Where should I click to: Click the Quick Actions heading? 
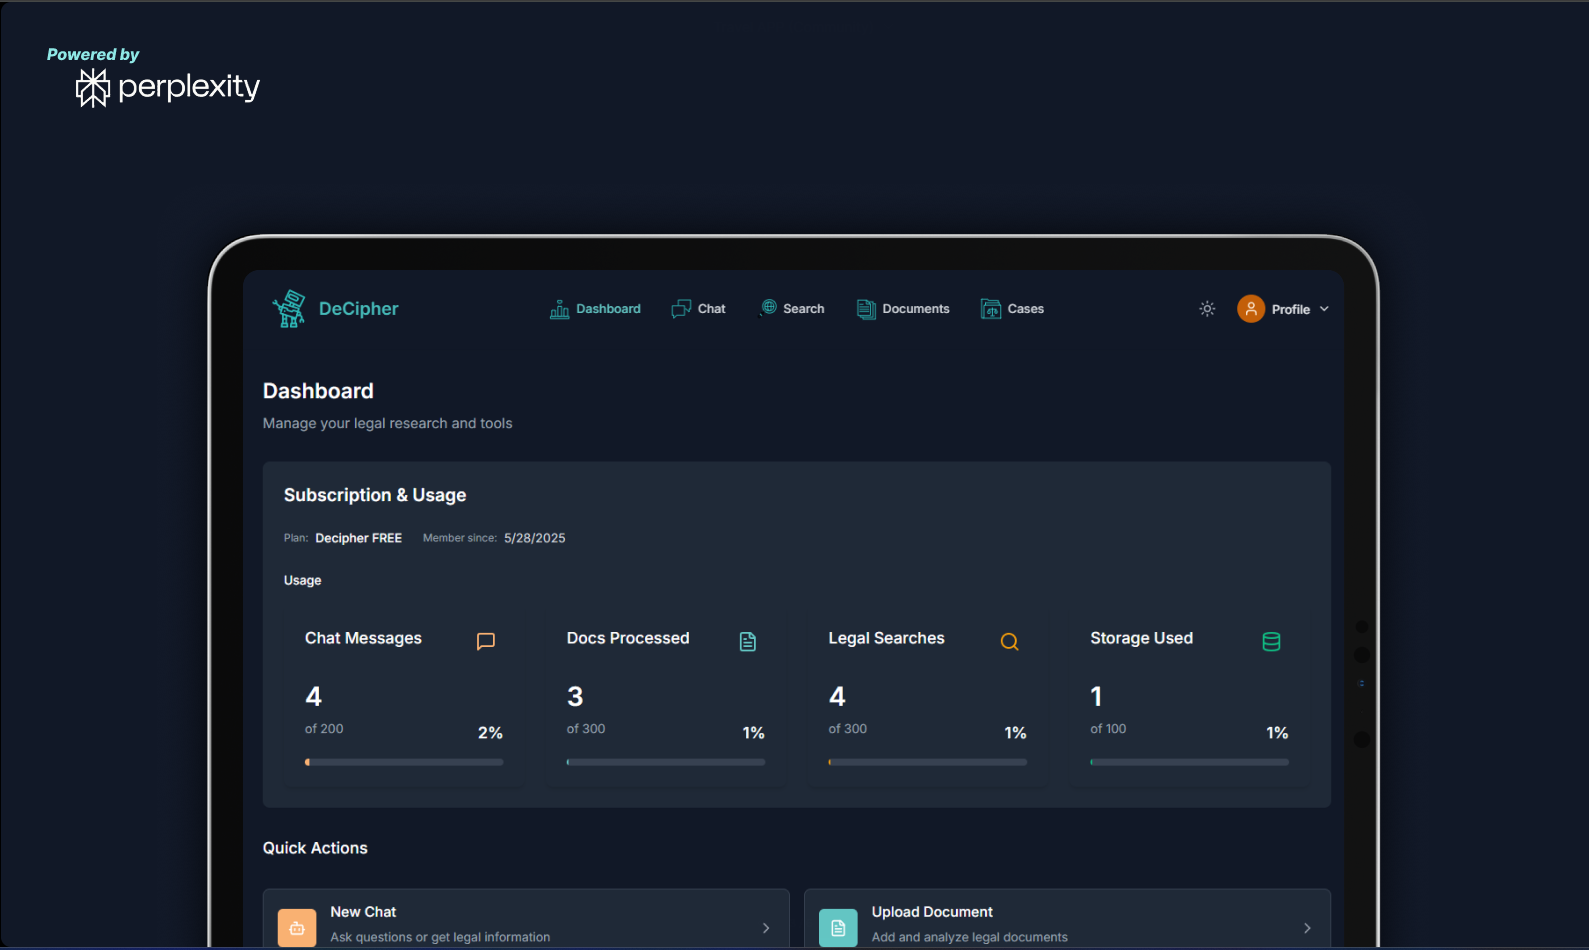pyautogui.click(x=315, y=848)
